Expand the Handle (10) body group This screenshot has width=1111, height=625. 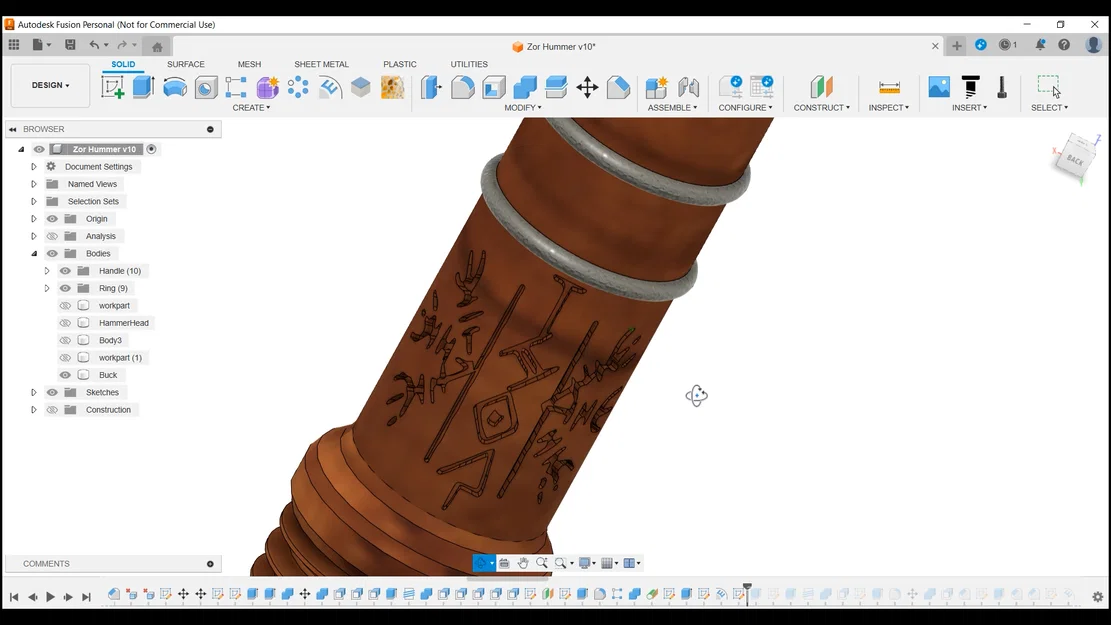tap(47, 270)
